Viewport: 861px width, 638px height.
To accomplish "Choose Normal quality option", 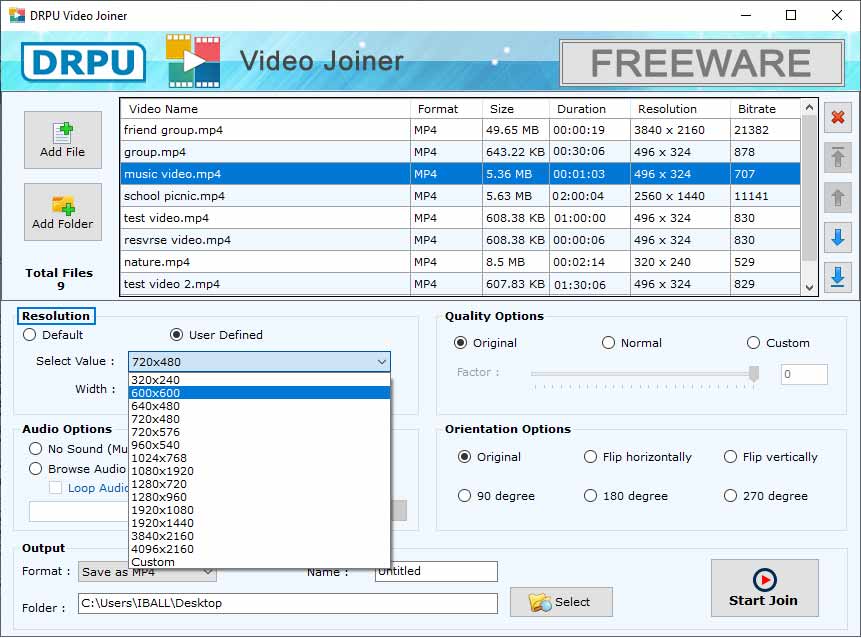I will coord(608,343).
